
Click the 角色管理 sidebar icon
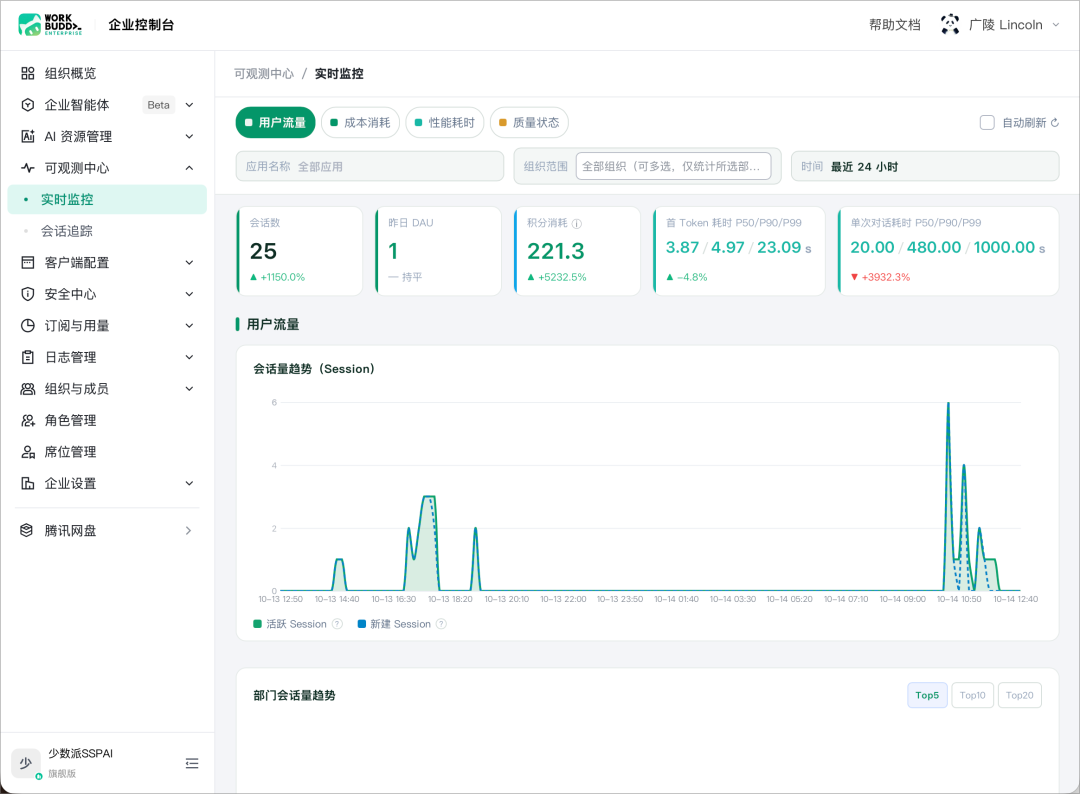[28, 420]
